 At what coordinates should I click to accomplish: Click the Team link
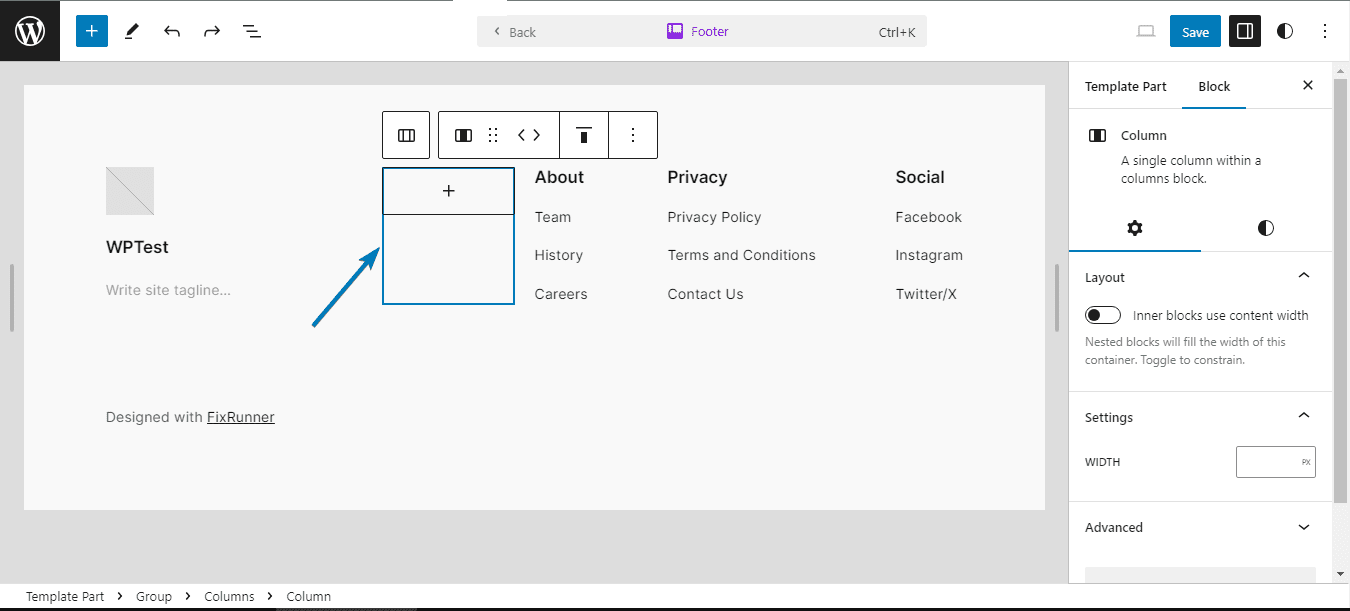[553, 217]
